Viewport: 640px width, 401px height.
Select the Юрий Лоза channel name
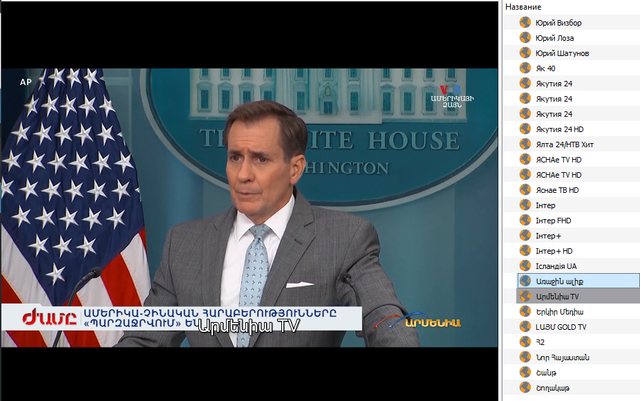tap(555, 38)
